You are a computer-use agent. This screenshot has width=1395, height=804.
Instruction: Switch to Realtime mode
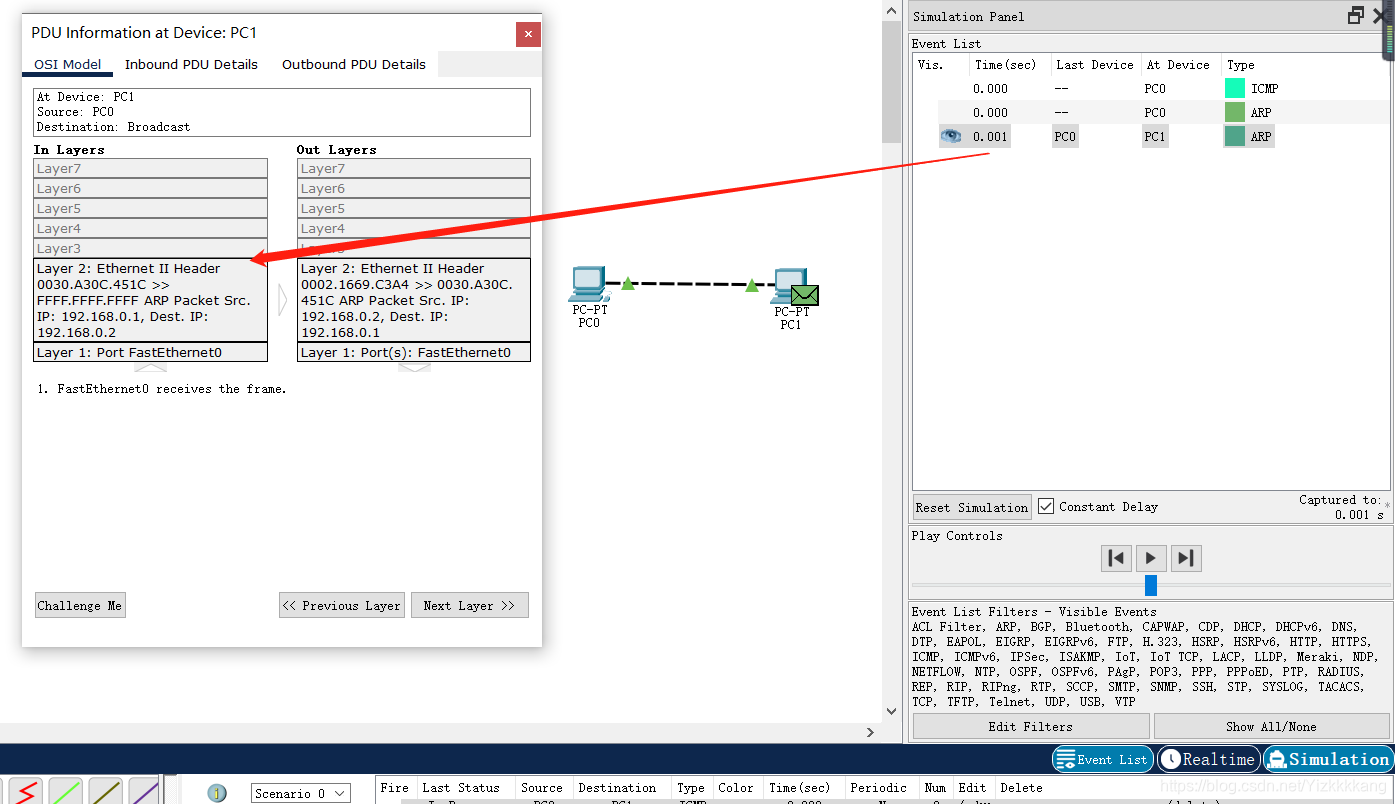pos(1208,759)
